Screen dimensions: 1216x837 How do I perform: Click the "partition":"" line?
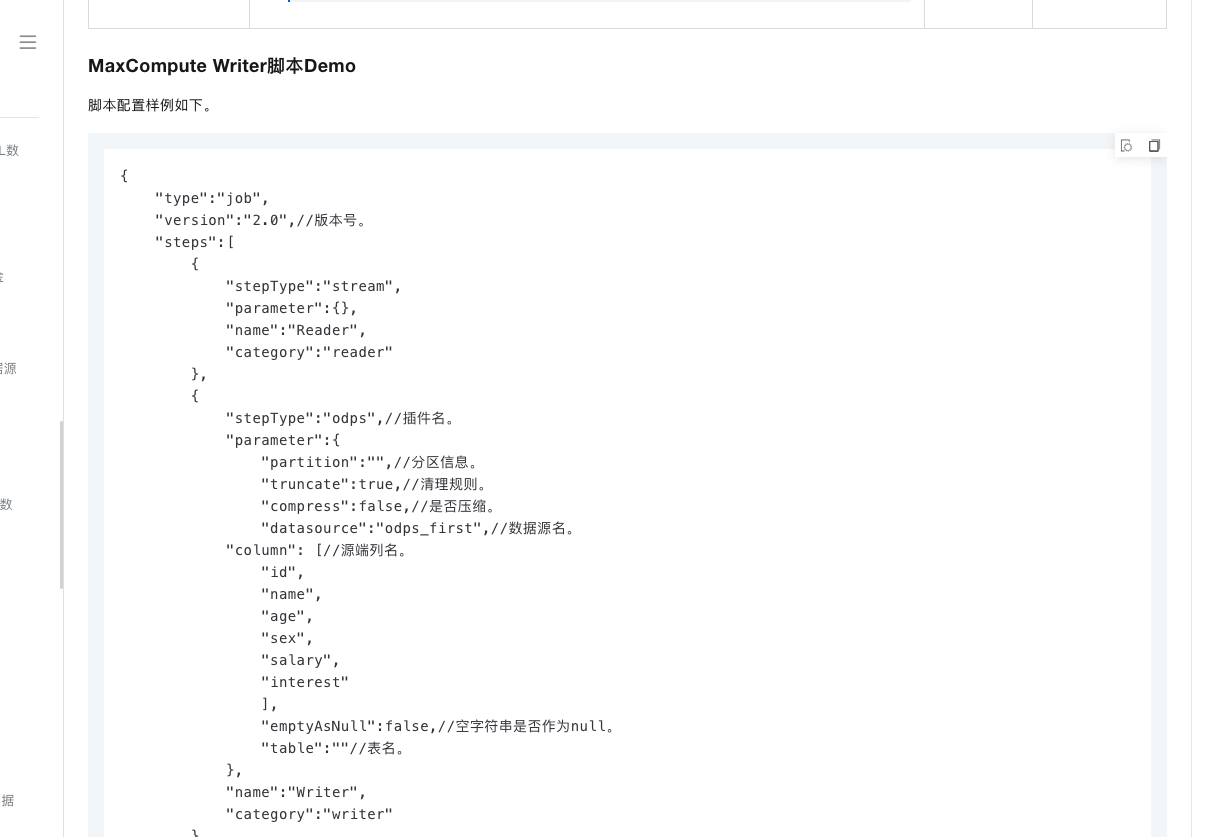pos(373,462)
